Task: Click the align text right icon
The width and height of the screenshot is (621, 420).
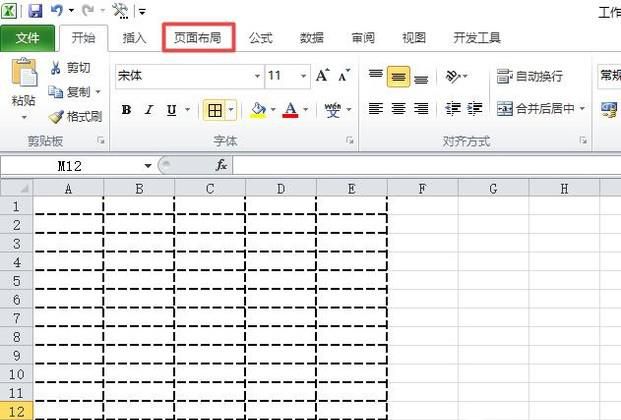Action: [421, 108]
